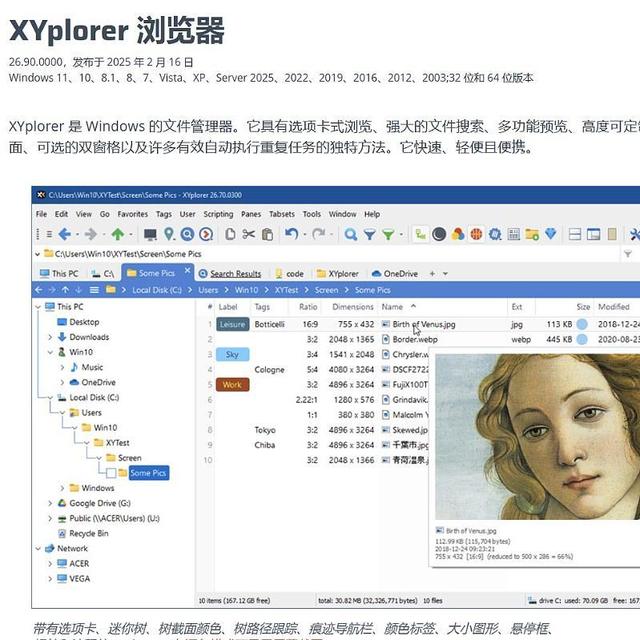The image size is (640, 640).
Task: Click the scissors Cut icon in toolbar
Action: click(249, 234)
